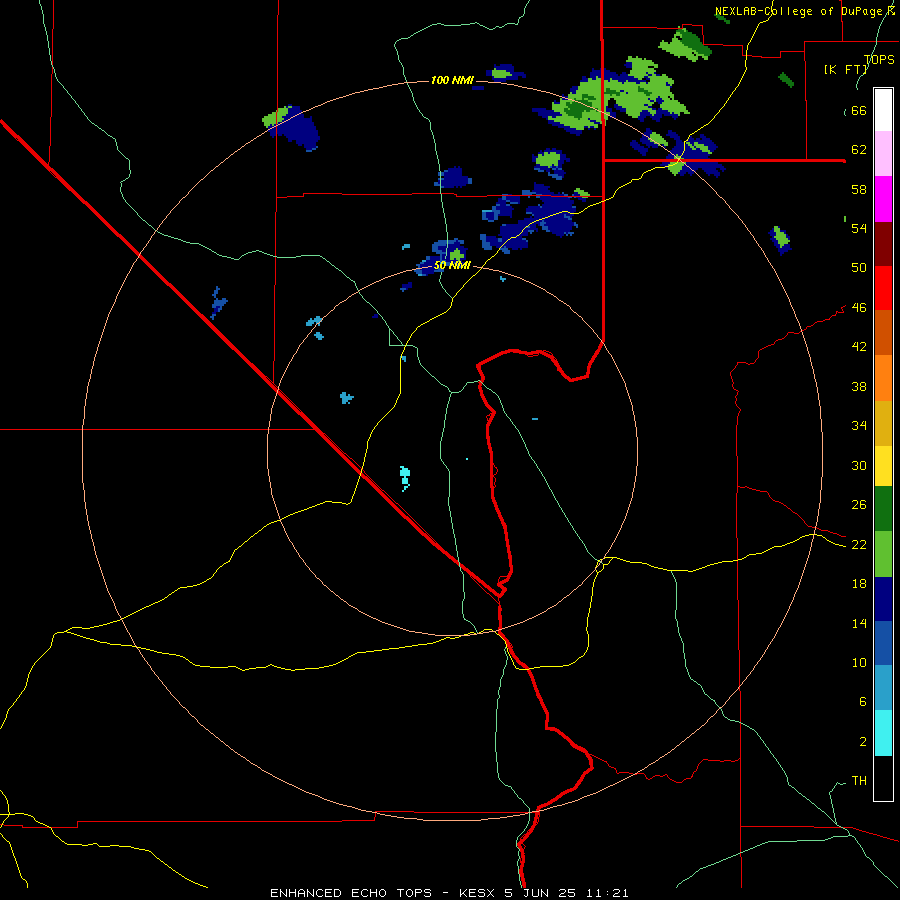Select the '38' legend value
Viewport: 900px width, 900px height.
click(859, 386)
